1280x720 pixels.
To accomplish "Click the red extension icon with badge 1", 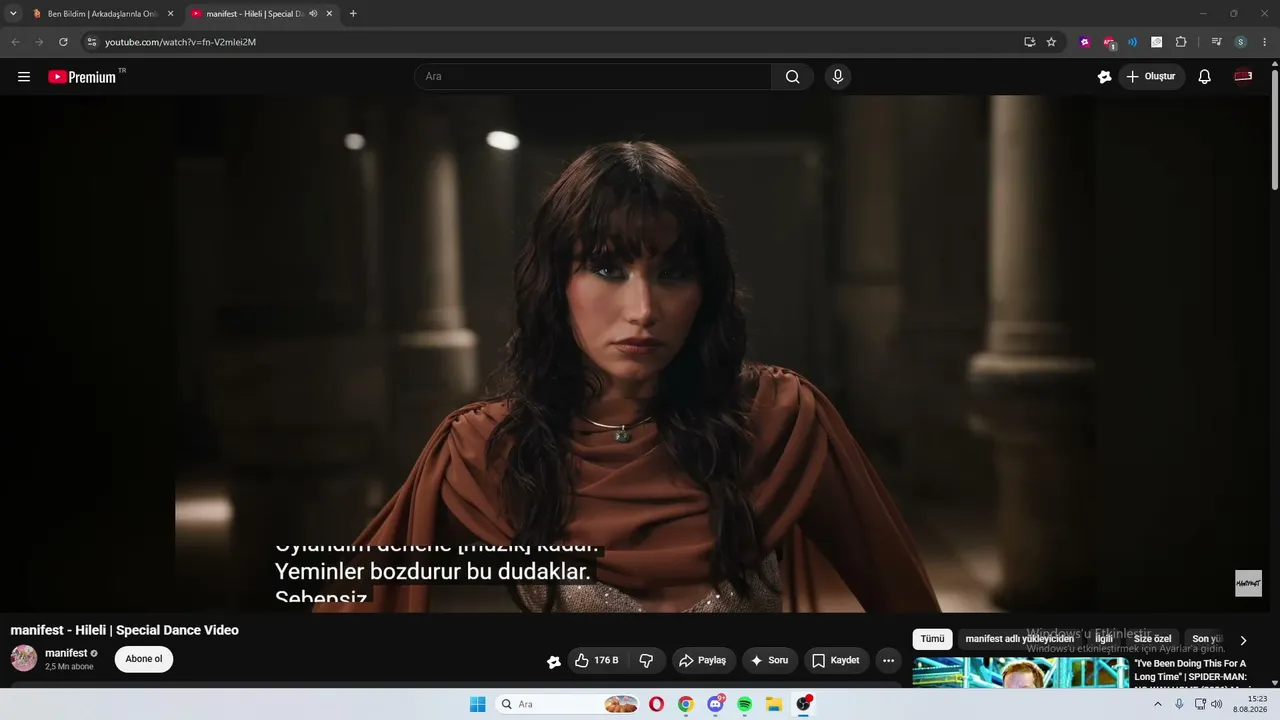I will pyautogui.click(x=1109, y=42).
